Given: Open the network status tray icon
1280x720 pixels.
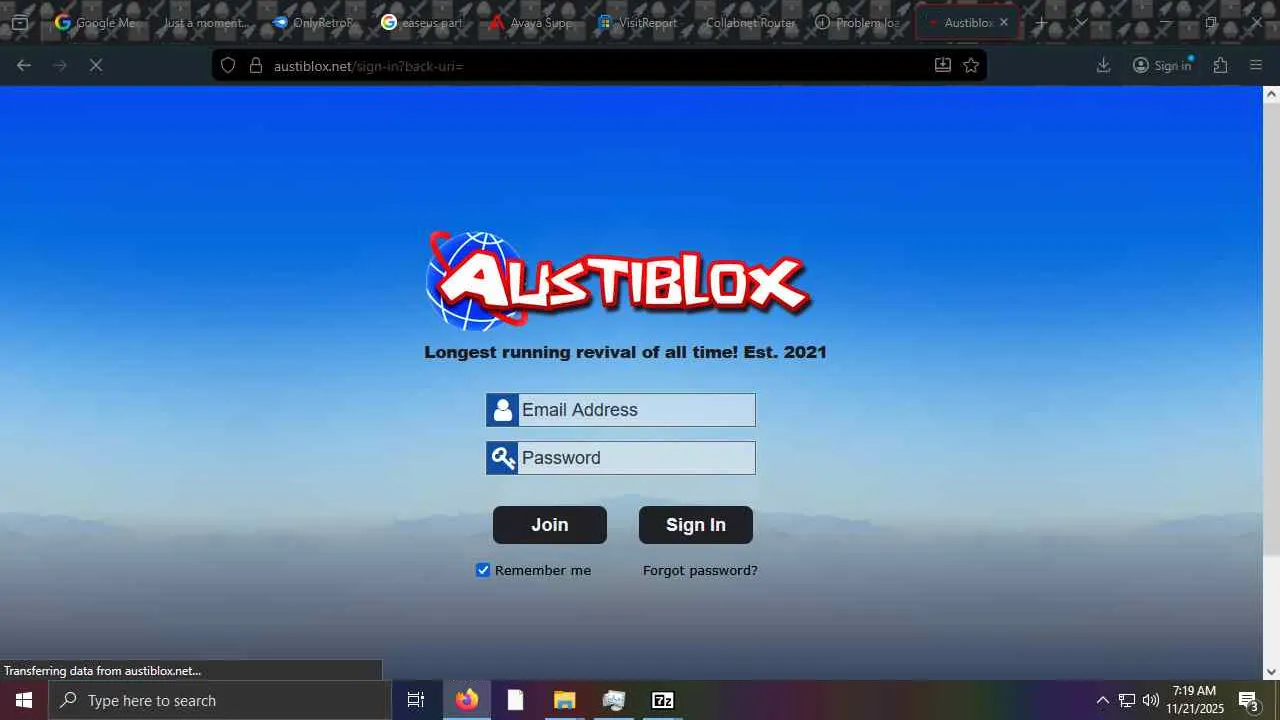Looking at the screenshot, I should coord(1126,700).
